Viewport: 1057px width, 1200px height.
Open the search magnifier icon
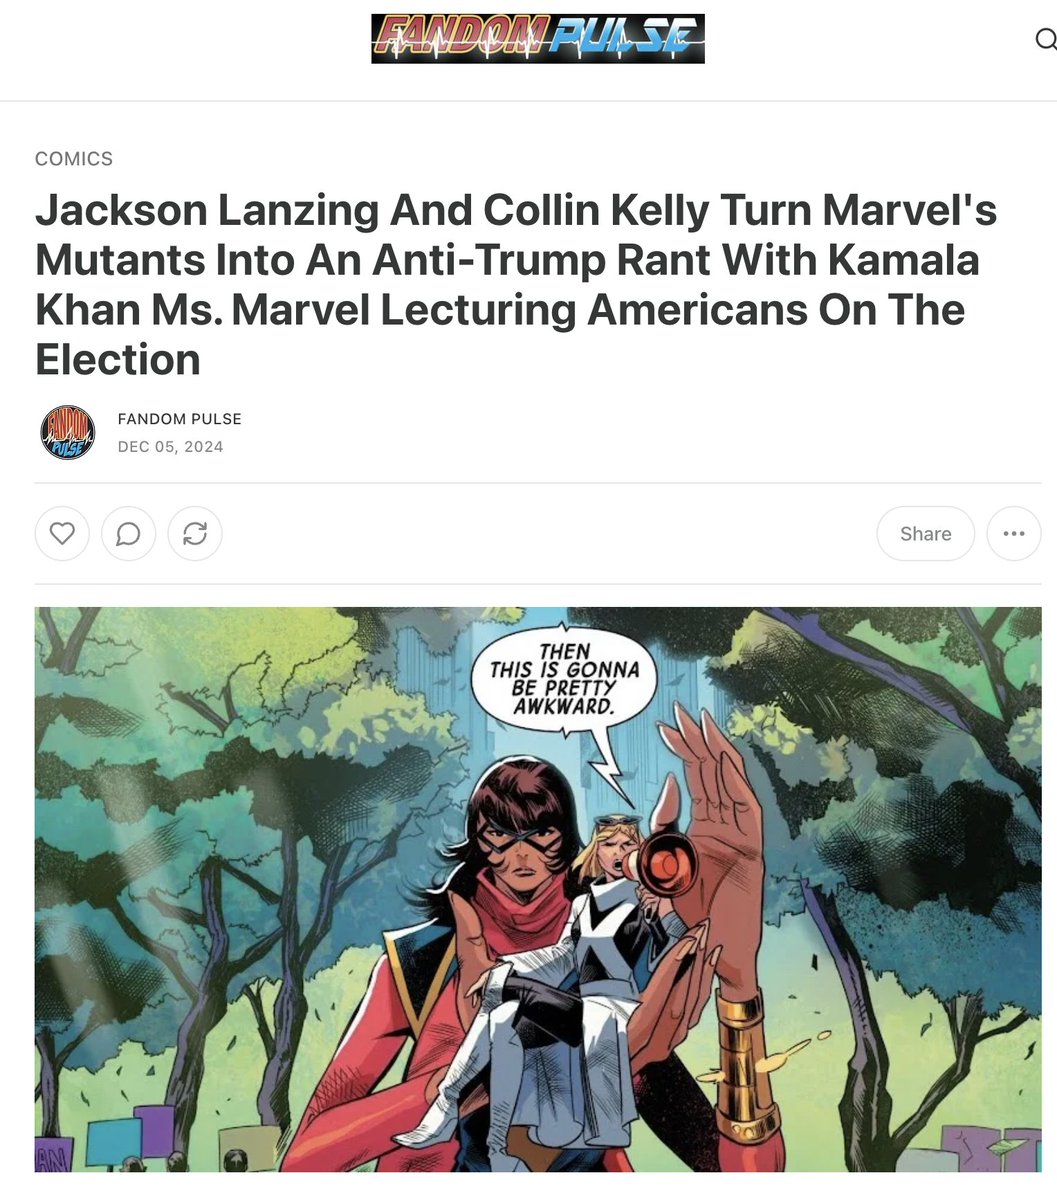[1044, 39]
